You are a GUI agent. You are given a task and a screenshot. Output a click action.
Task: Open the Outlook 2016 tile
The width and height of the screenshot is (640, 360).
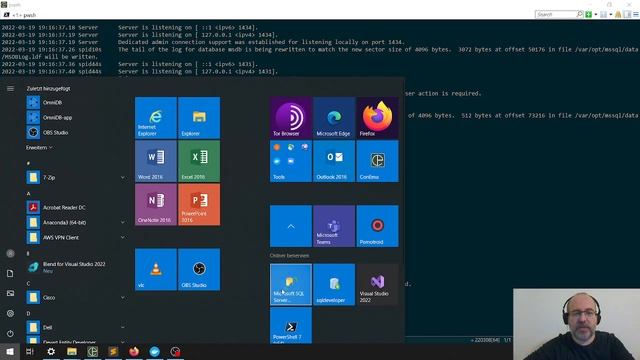334,161
